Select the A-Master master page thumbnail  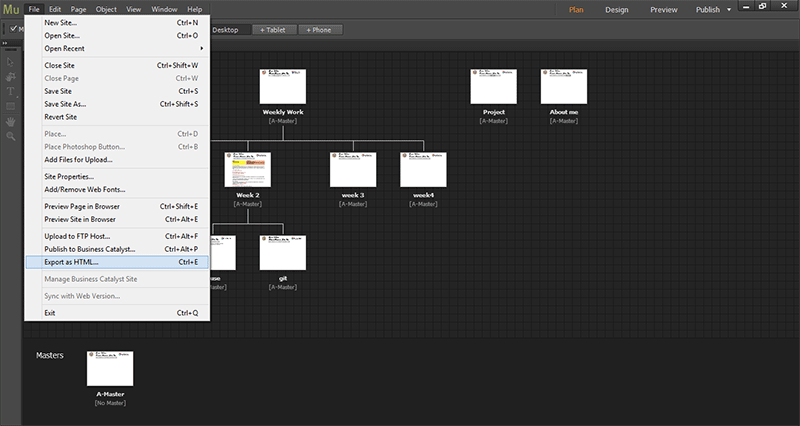pos(110,368)
